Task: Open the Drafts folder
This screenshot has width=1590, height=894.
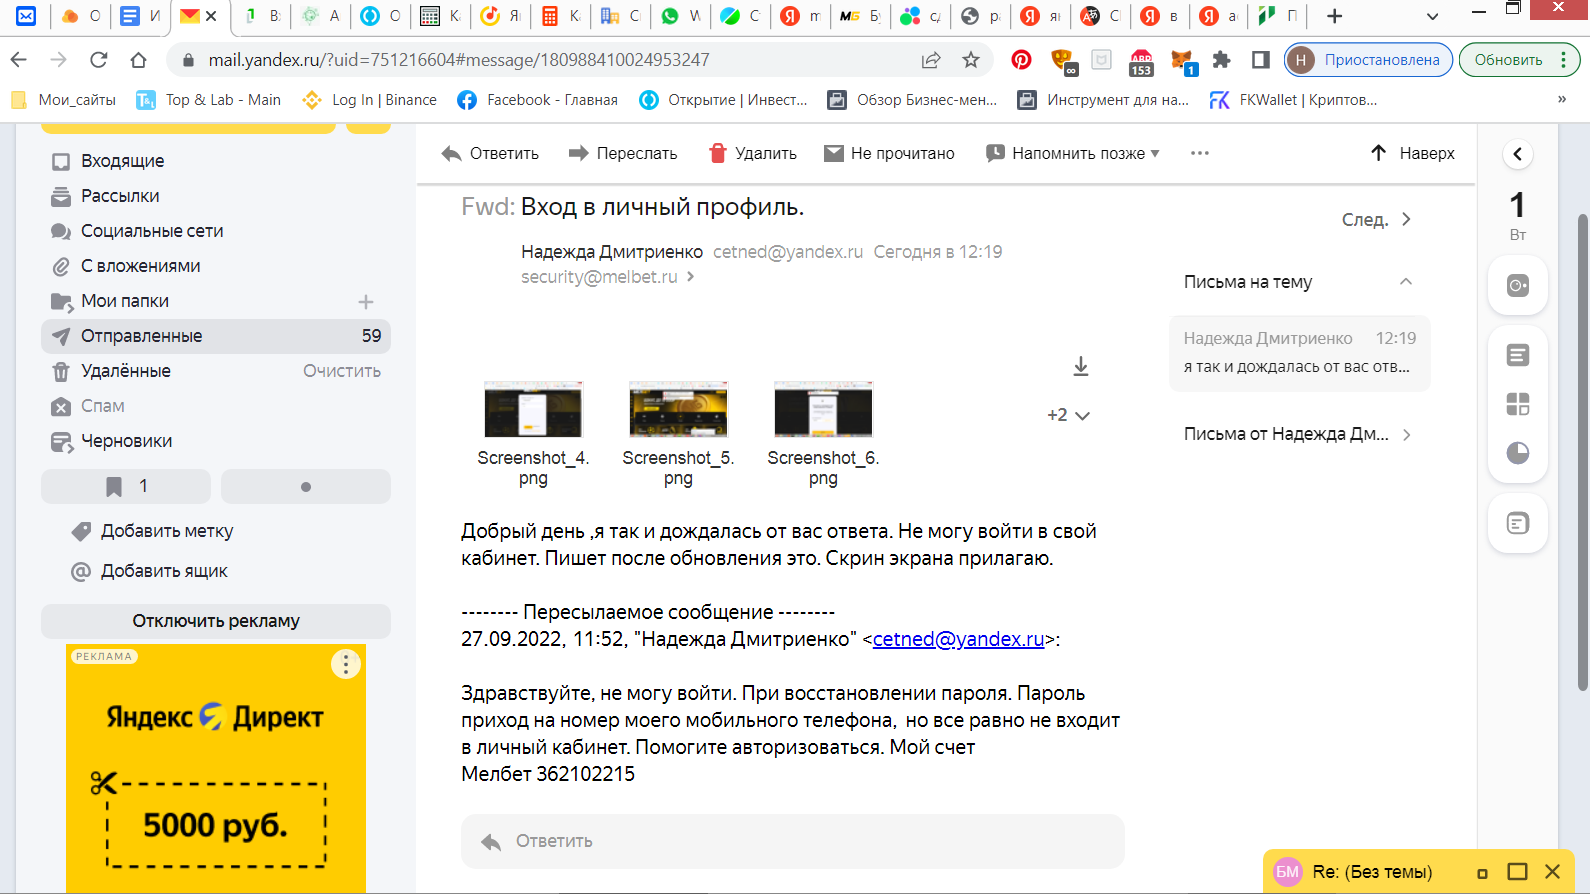Action: [126, 441]
